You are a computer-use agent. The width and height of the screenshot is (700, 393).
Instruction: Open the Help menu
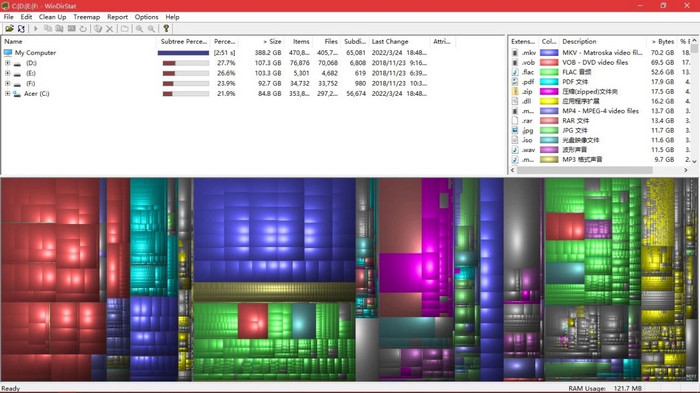[172, 17]
